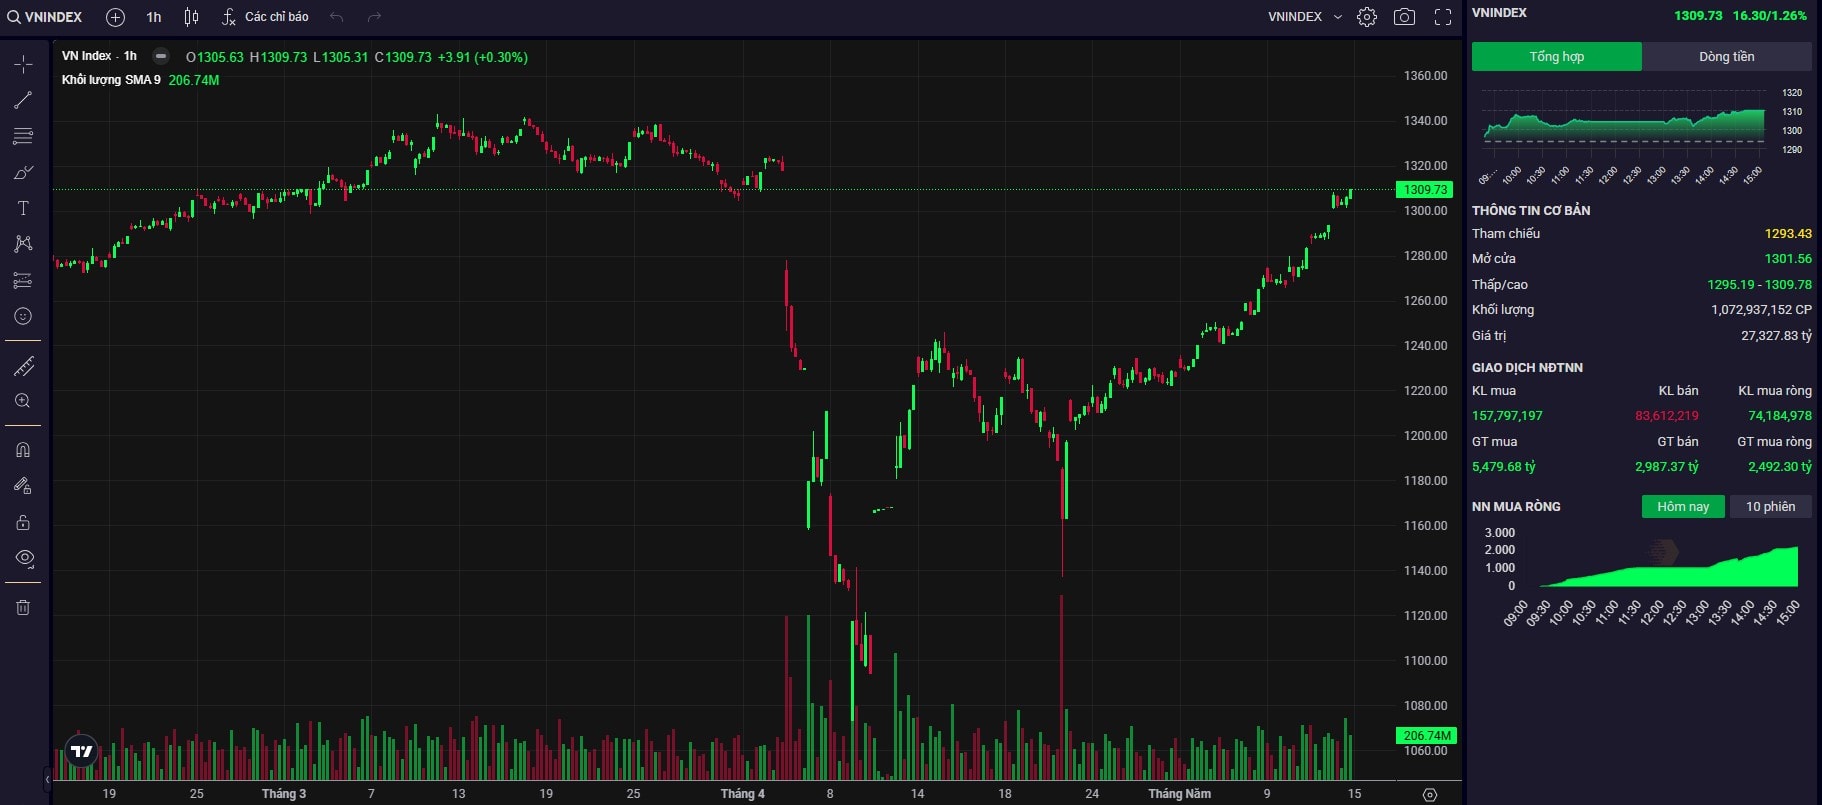Collapse the VN Index legend
Image resolution: width=1822 pixels, height=805 pixels.
161,56
